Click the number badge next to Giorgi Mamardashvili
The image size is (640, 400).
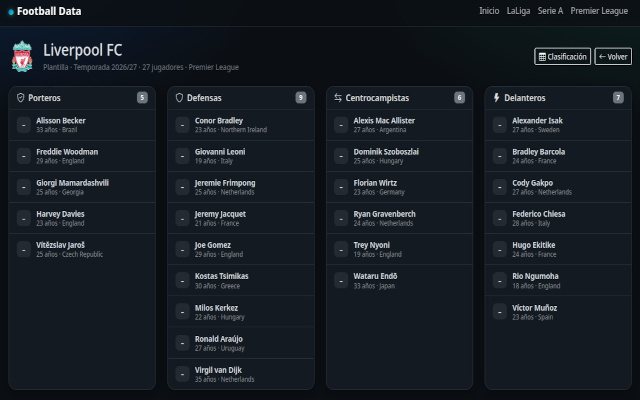click(24, 187)
